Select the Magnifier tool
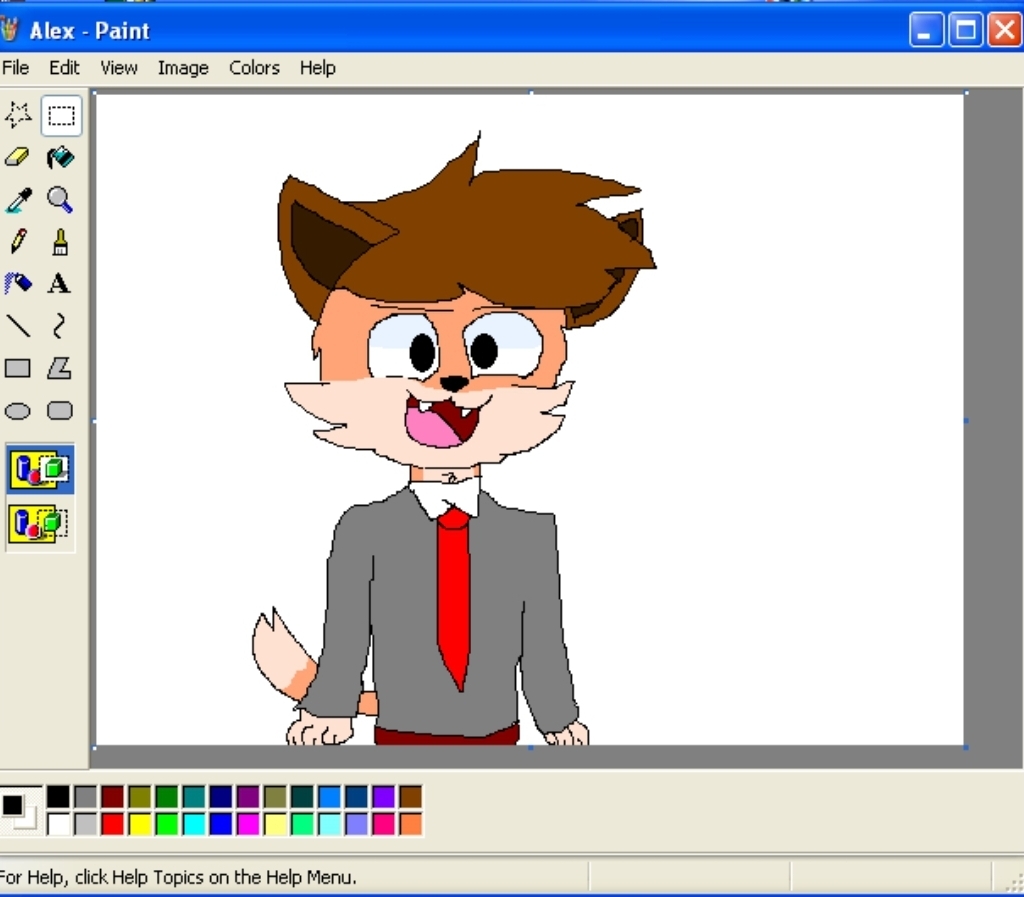Screen dimensions: 1024x897 (x=60, y=200)
